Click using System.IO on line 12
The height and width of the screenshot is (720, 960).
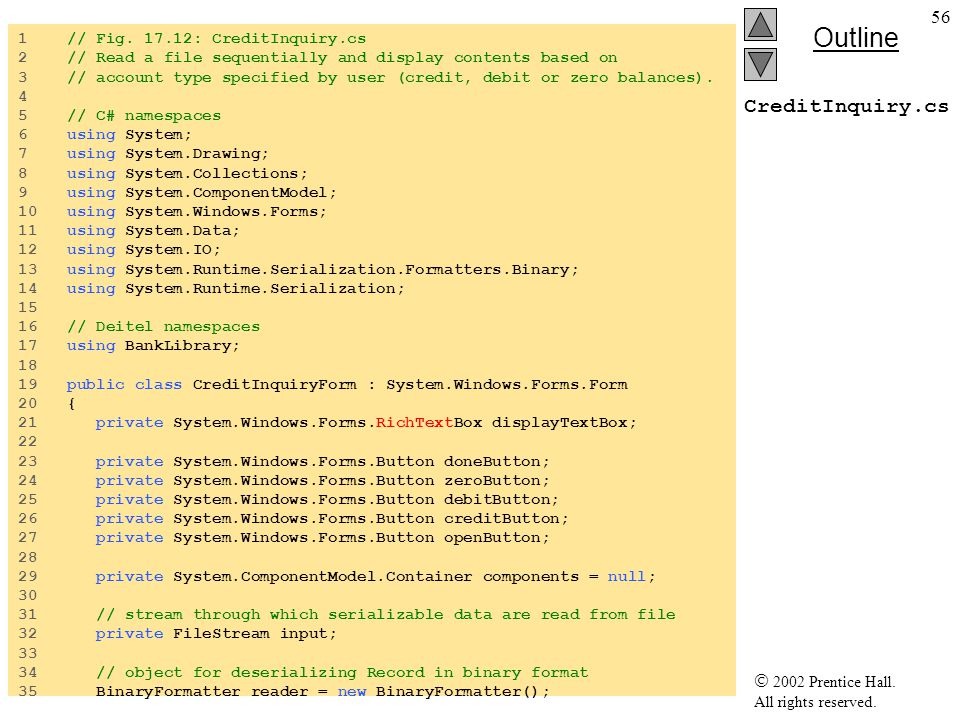coord(143,250)
